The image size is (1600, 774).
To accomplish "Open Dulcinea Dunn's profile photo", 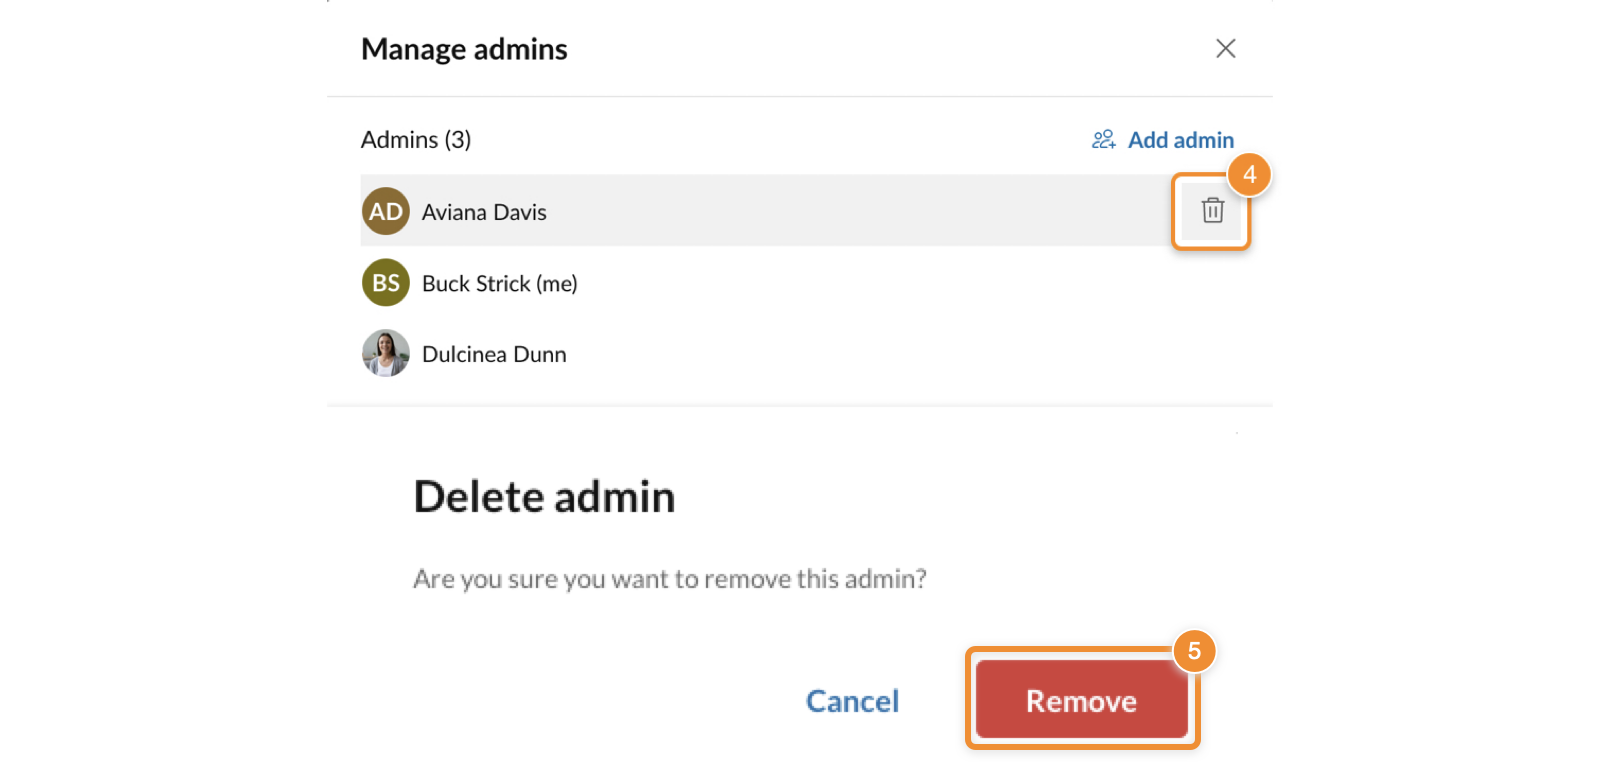I will point(385,354).
